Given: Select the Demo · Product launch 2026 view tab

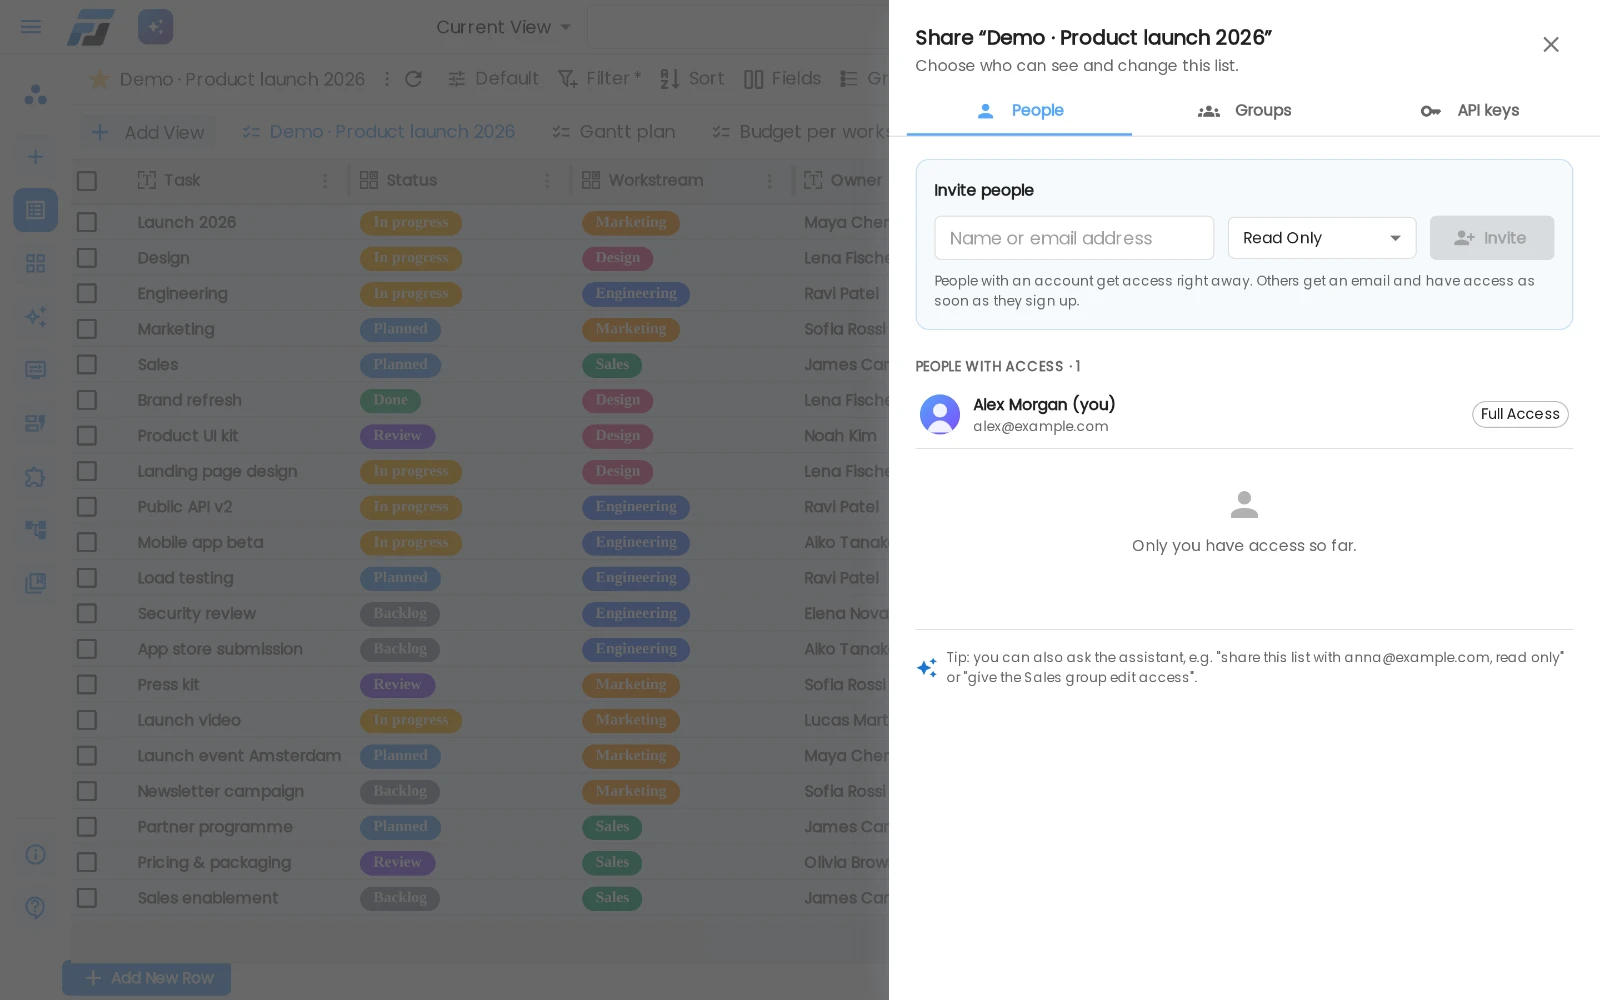Looking at the screenshot, I should (x=378, y=132).
